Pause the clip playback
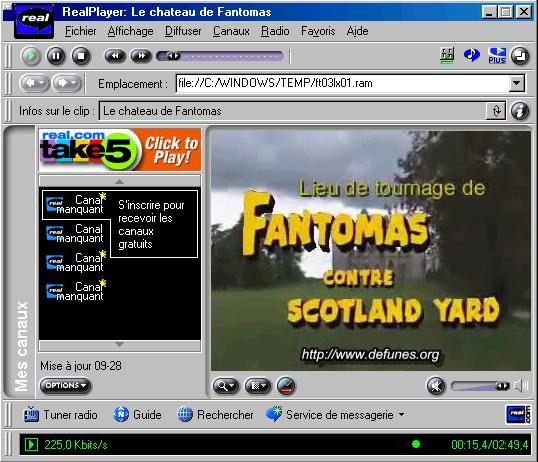The width and height of the screenshot is (538, 462). pyautogui.click(x=56, y=56)
